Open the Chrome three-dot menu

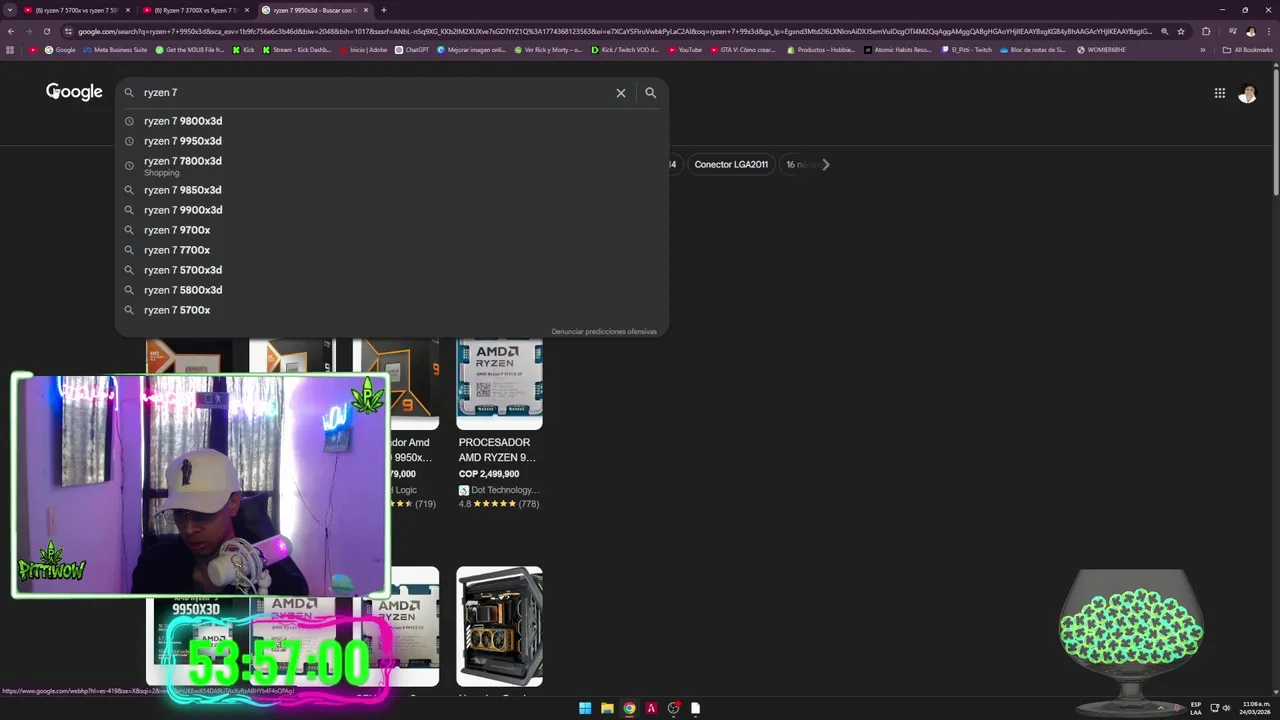pyautogui.click(x=1268, y=31)
